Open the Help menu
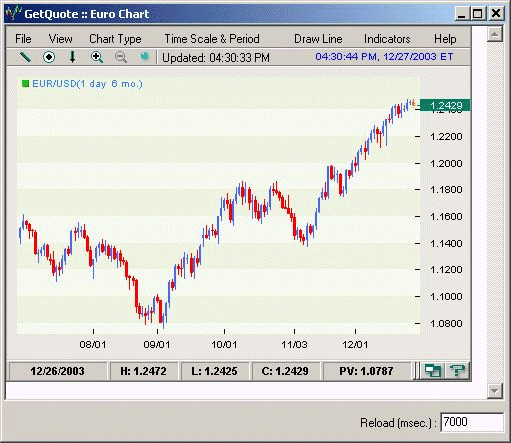This screenshot has height=443, width=511. point(445,39)
